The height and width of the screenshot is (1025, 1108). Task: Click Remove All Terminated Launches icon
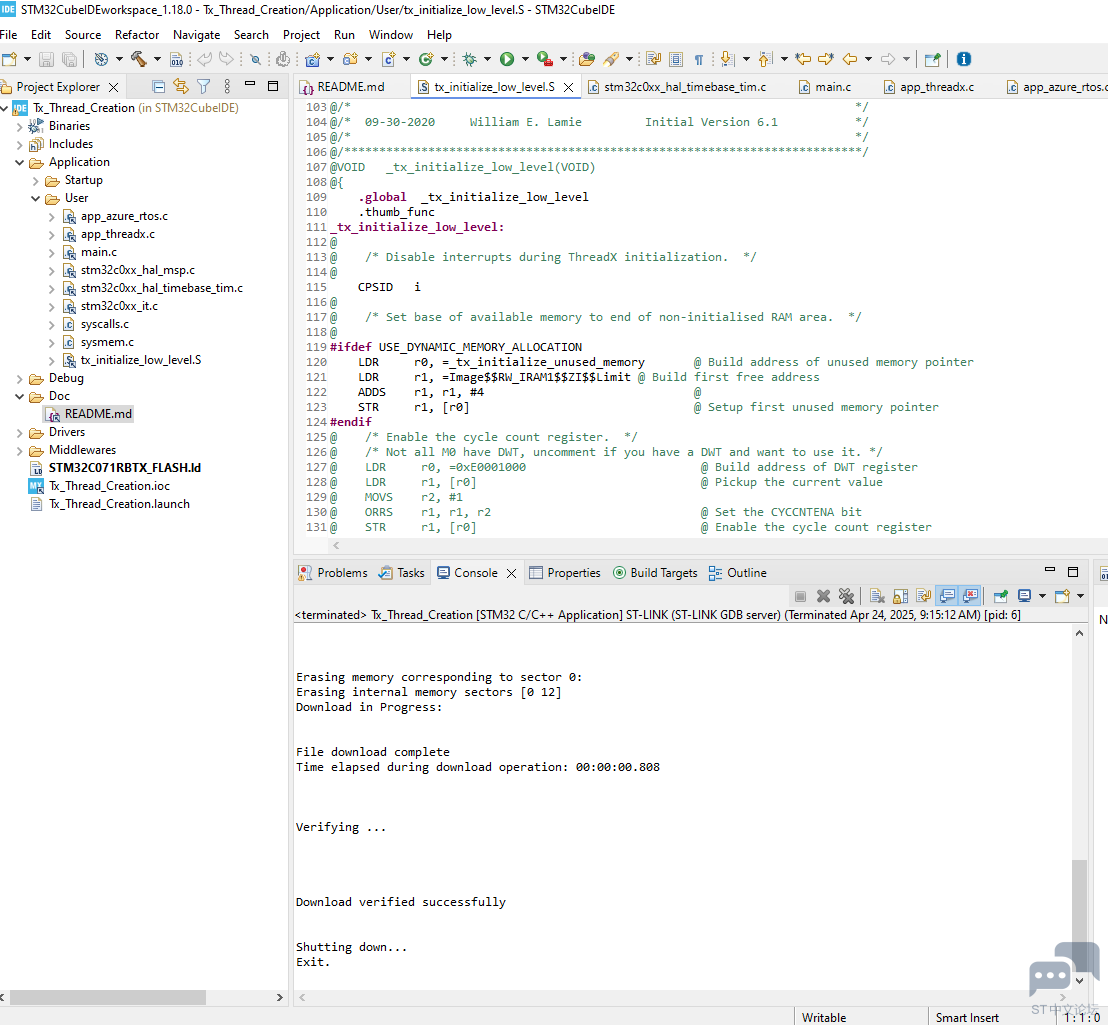click(846, 596)
